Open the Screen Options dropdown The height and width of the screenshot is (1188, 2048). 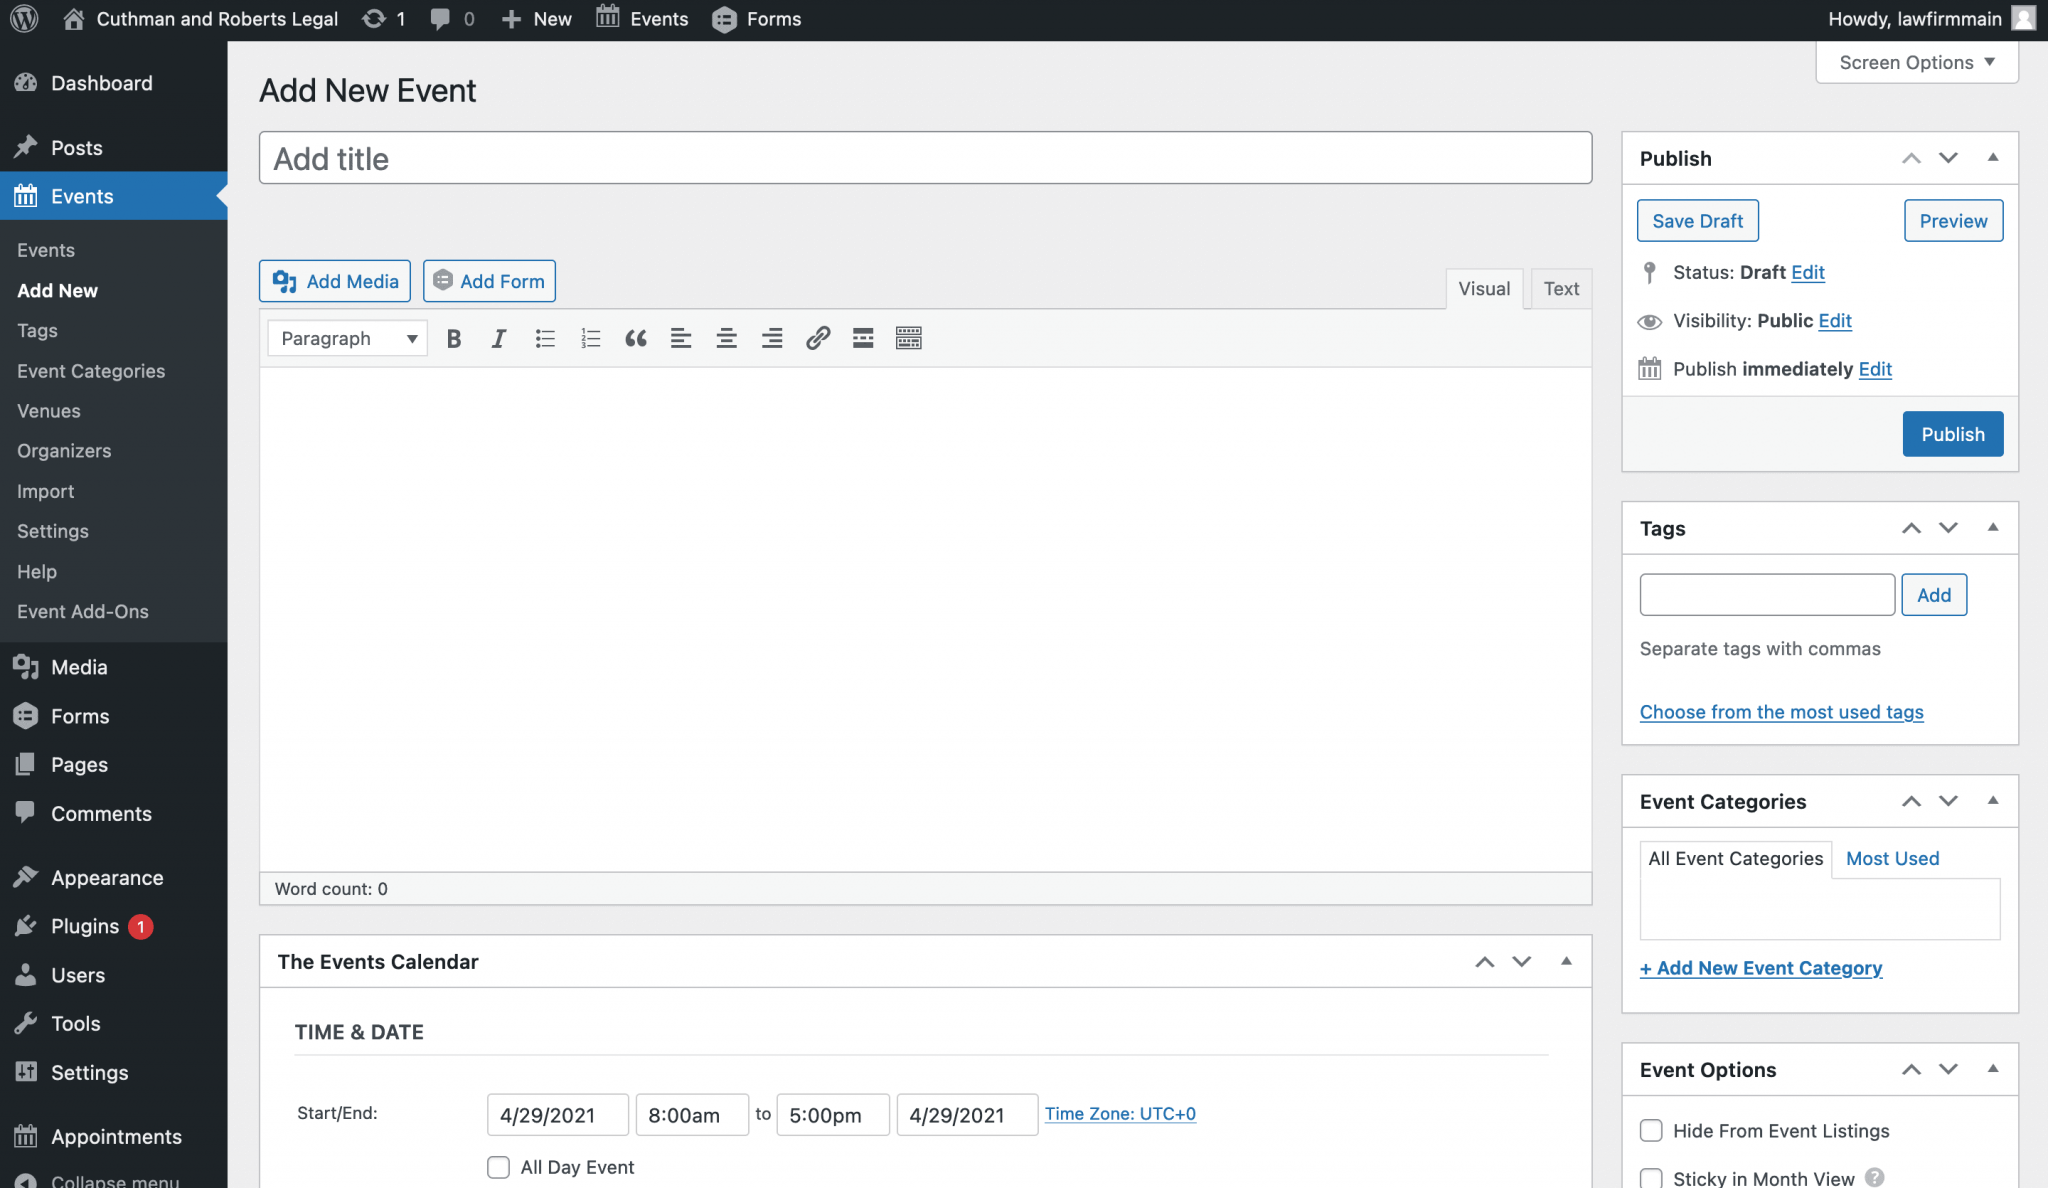(x=1914, y=62)
